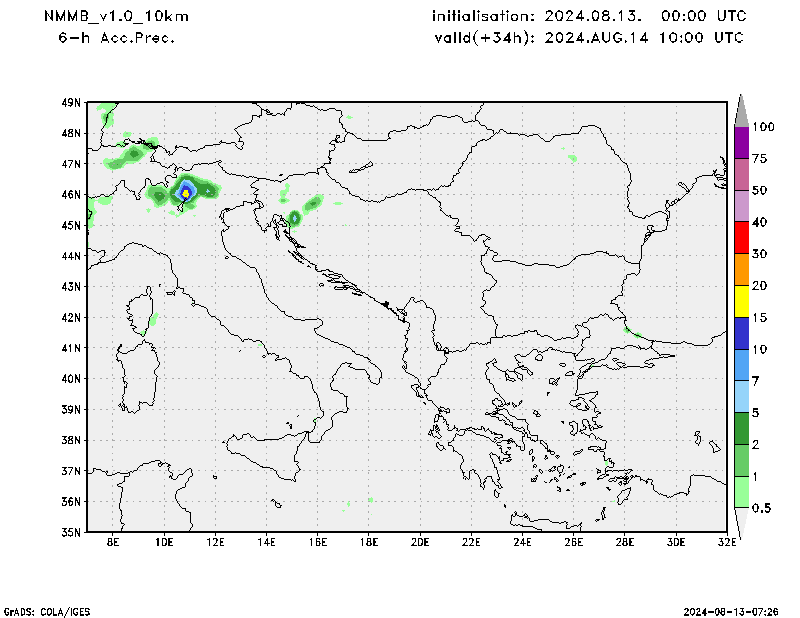Viewport: 800px width, 618px height.
Task: Click the 20E longitude axis label
Action: pyautogui.click(x=420, y=542)
